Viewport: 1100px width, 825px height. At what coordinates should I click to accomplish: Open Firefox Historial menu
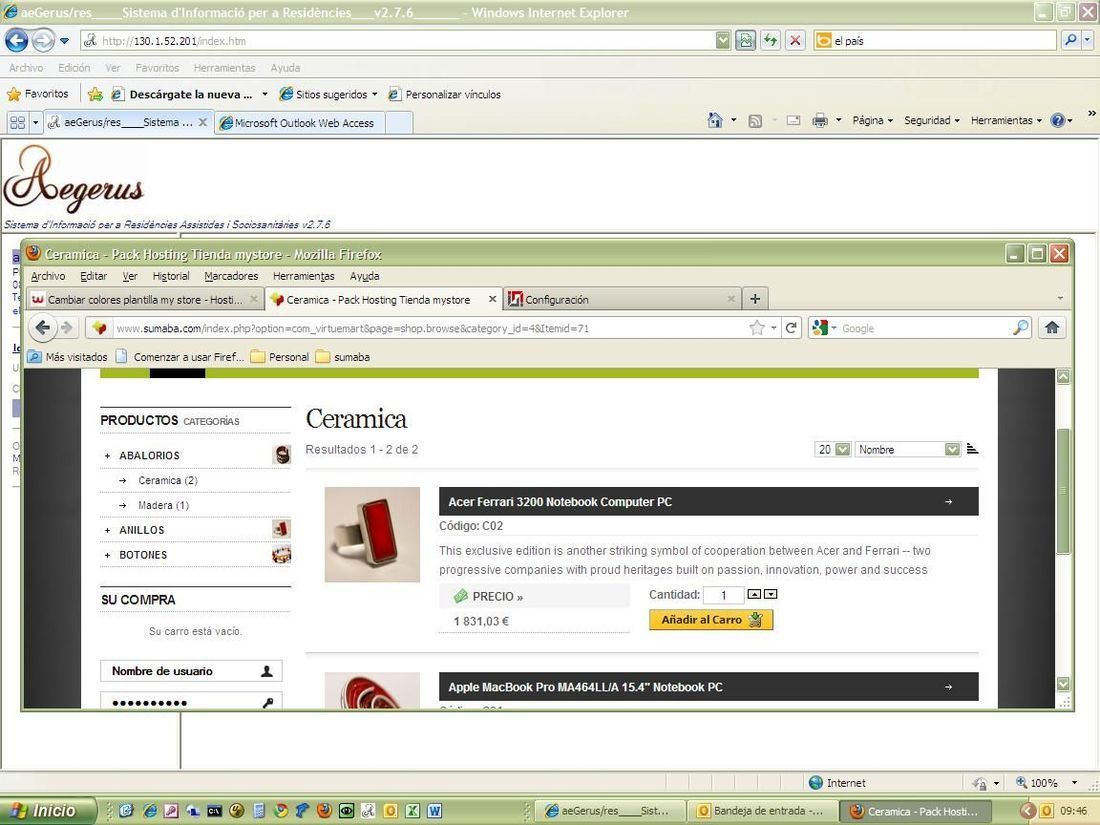(x=171, y=276)
